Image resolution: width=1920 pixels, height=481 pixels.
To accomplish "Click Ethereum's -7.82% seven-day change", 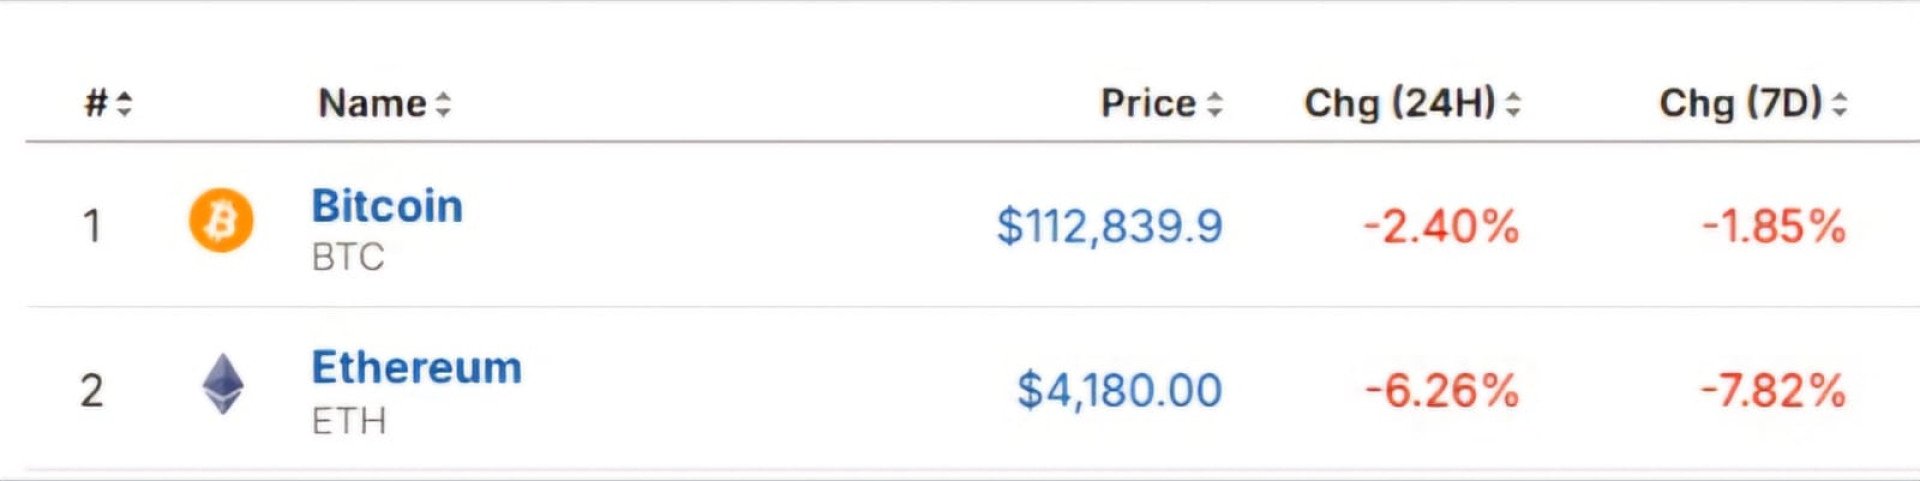I will tap(1773, 390).
